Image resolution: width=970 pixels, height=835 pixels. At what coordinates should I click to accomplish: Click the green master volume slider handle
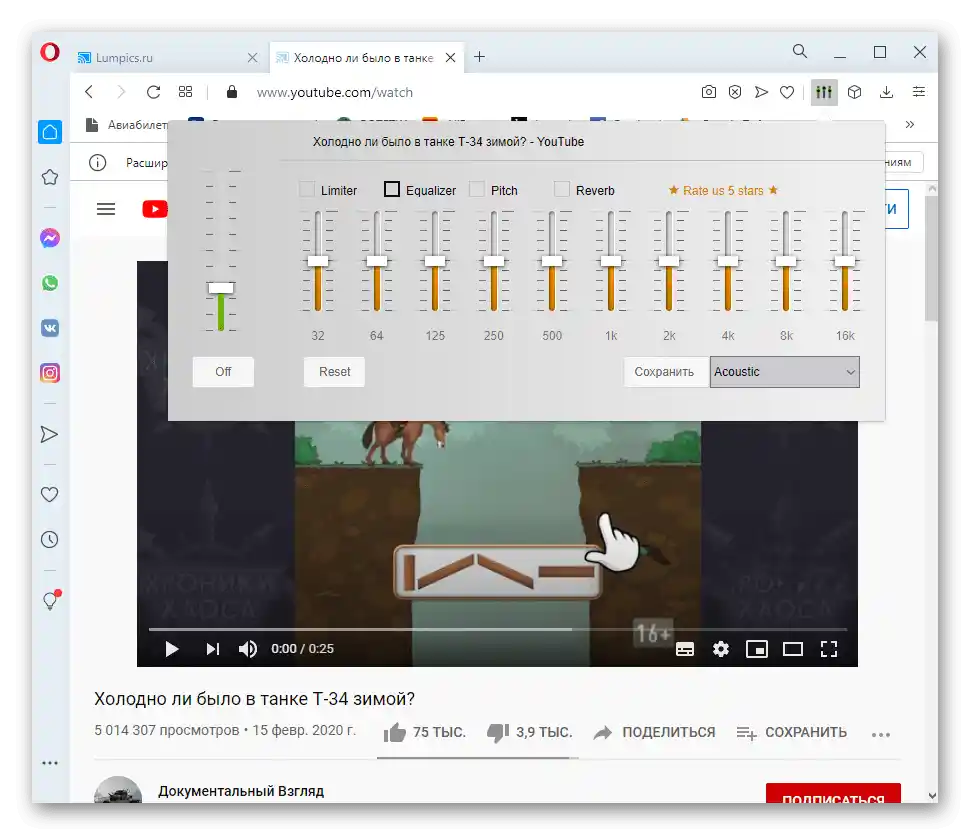click(x=221, y=288)
